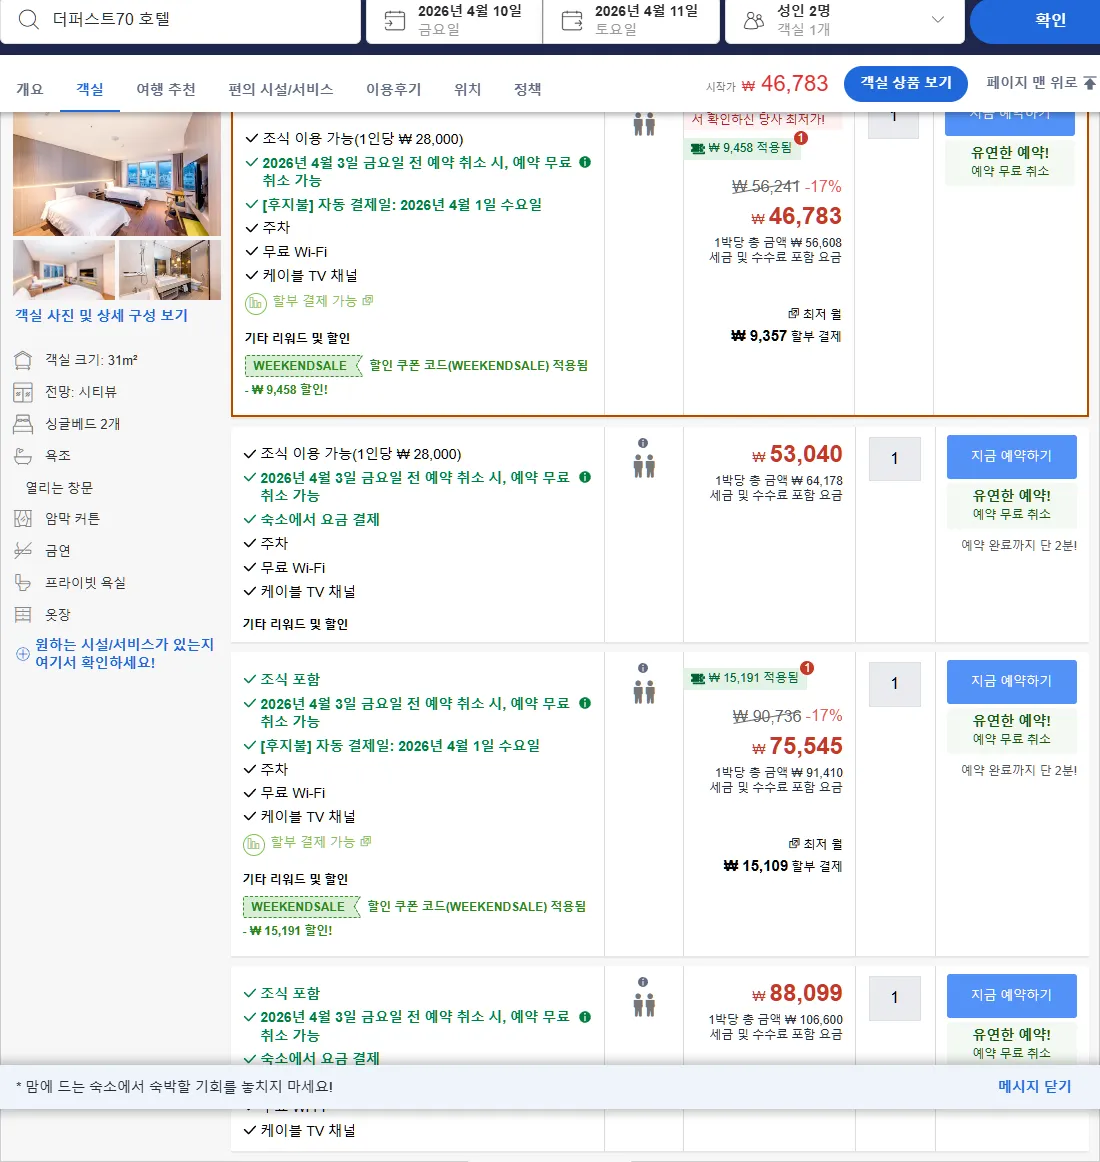Click the WEEKENDSALE ₩15,191 coupon tag
The image size is (1100, 1162).
click(x=301, y=906)
